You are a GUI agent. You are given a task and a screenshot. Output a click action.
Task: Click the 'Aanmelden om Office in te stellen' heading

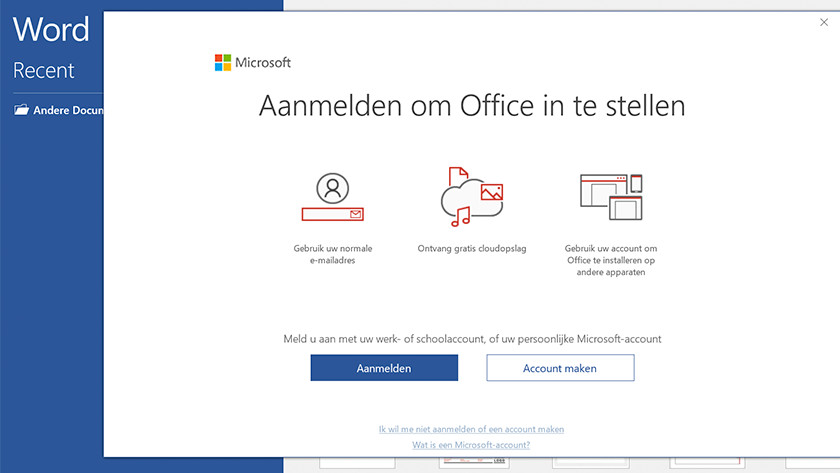(x=472, y=106)
